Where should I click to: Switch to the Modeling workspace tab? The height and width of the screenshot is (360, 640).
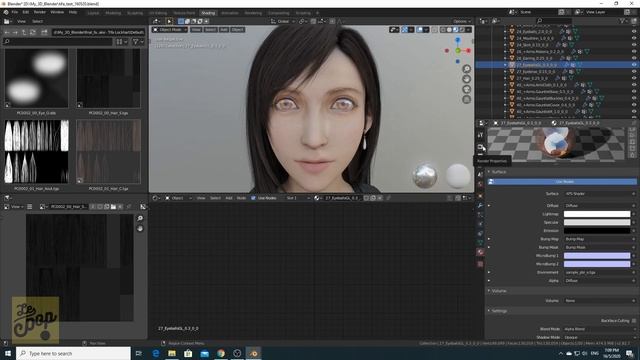pos(113,13)
